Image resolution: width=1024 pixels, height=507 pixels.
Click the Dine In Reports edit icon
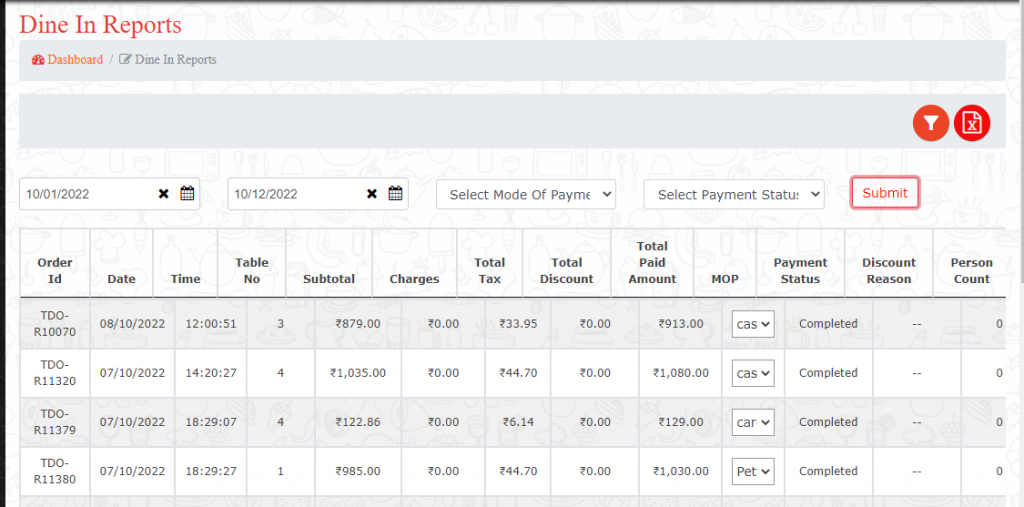click(125, 60)
